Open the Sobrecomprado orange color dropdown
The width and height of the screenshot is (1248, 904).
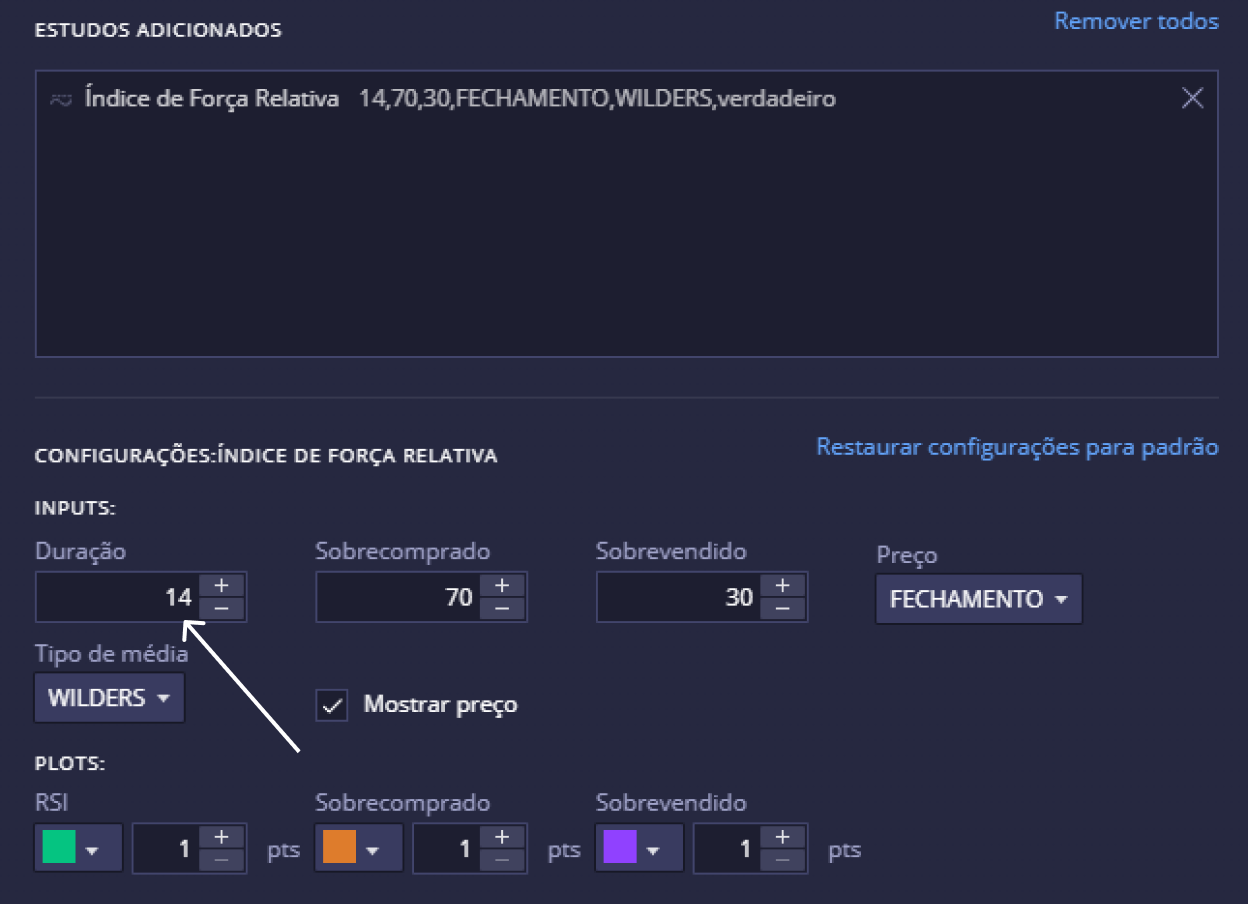pos(358,849)
